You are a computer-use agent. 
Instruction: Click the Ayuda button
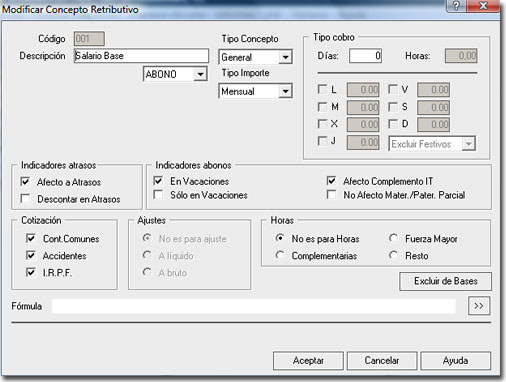click(x=456, y=361)
